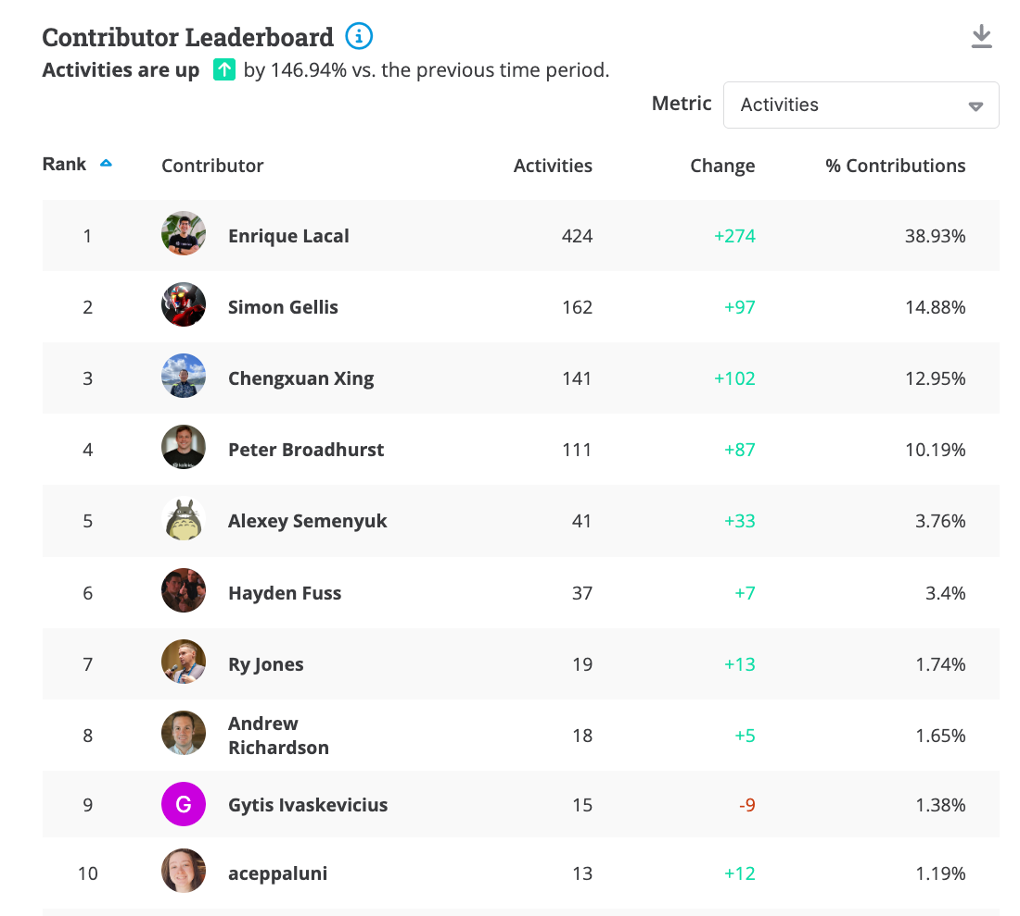This screenshot has width=1020, height=916.
Task: Download the leaderboard with the download icon
Action: [981, 36]
